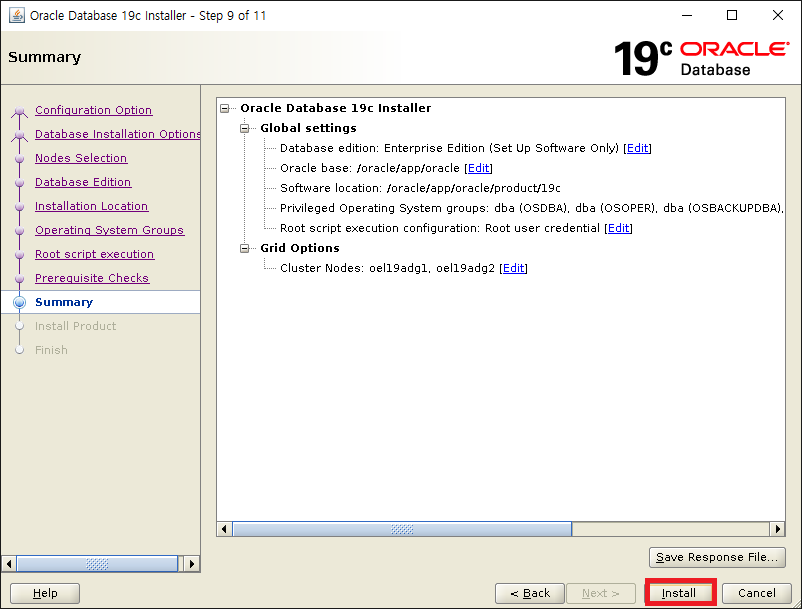Viewport: 802px width, 609px height.
Task: Click the steps panel left scroll arrow
Action: [x=9, y=564]
